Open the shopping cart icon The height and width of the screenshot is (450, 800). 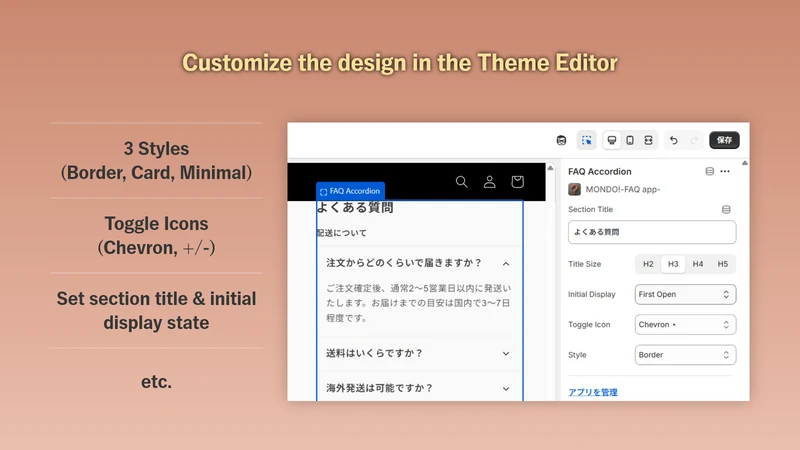[x=517, y=182]
